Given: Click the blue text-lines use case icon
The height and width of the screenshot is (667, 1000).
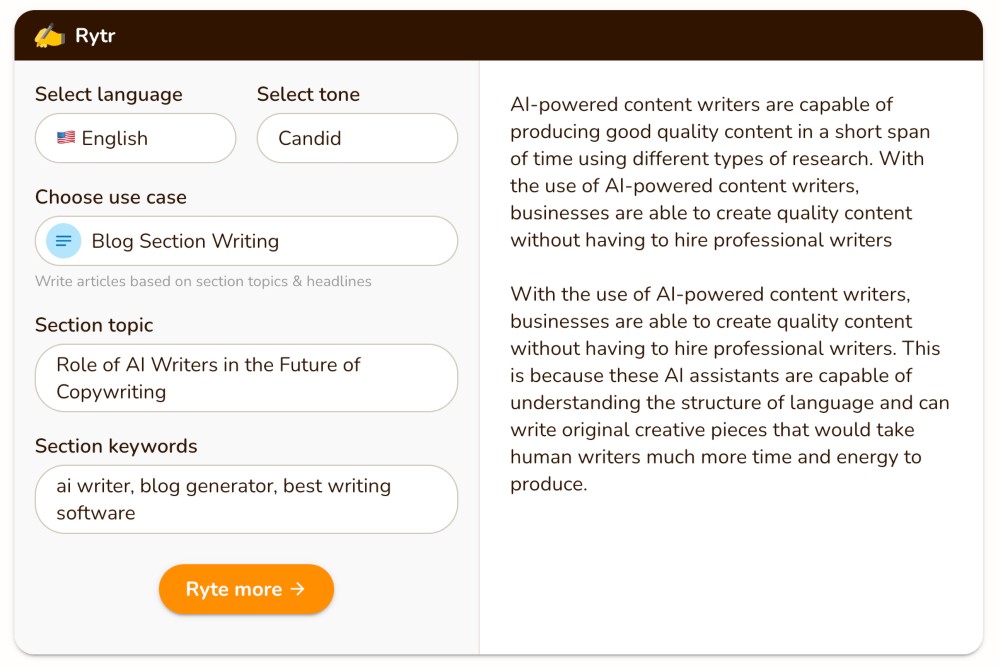Looking at the screenshot, I should pyautogui.click(x=64, y=241).
